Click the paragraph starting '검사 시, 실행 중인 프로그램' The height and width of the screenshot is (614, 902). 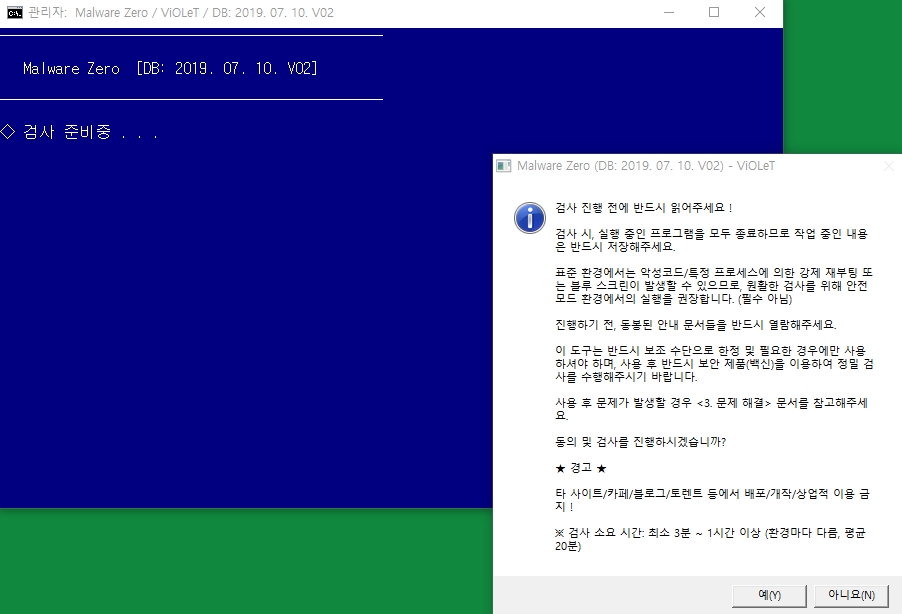click(712, 240)
